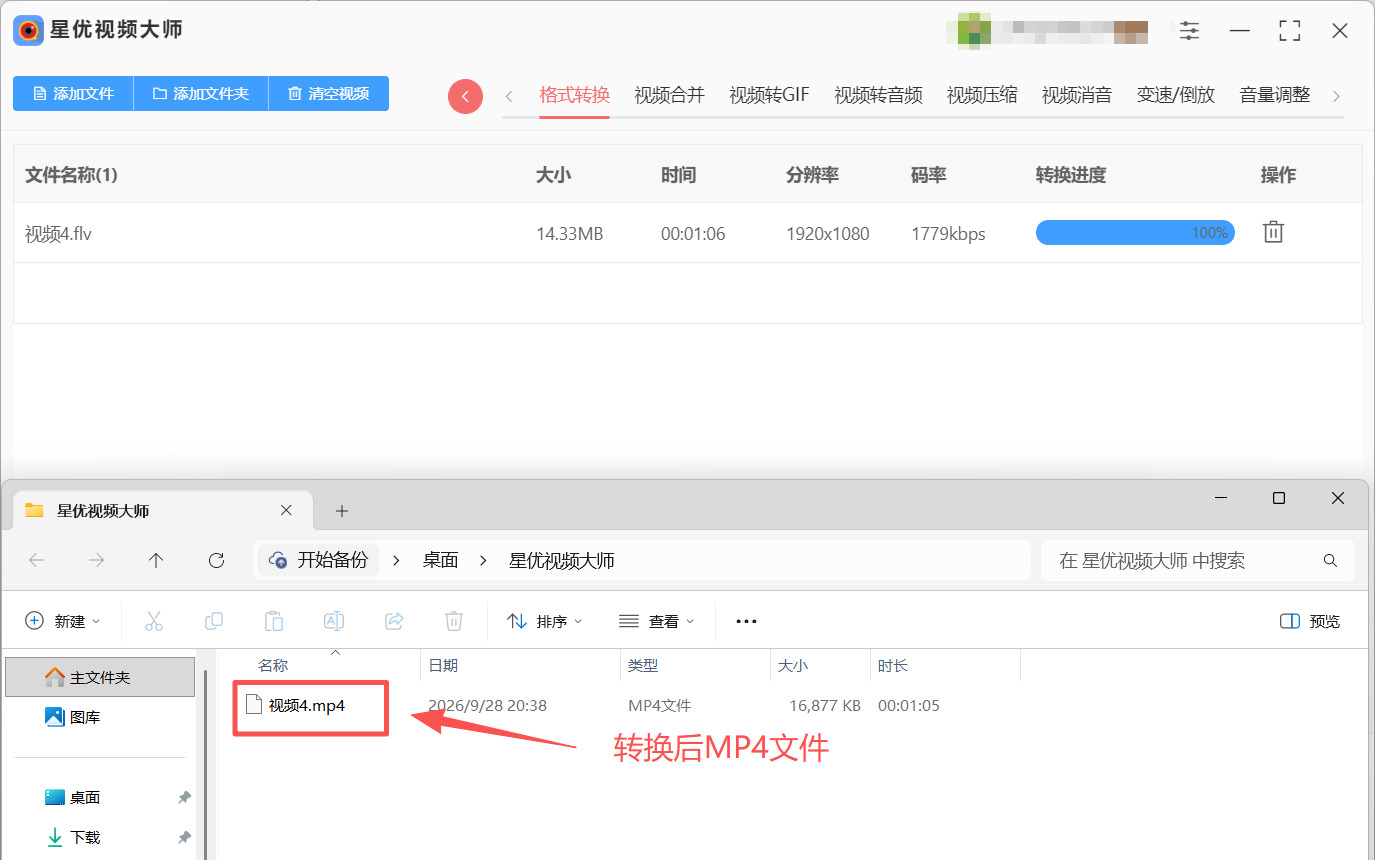Image resolution: width=1375 pixels, height=860 pixels.
Task: Open new tab with plus icon
Action: pos(342,511)
